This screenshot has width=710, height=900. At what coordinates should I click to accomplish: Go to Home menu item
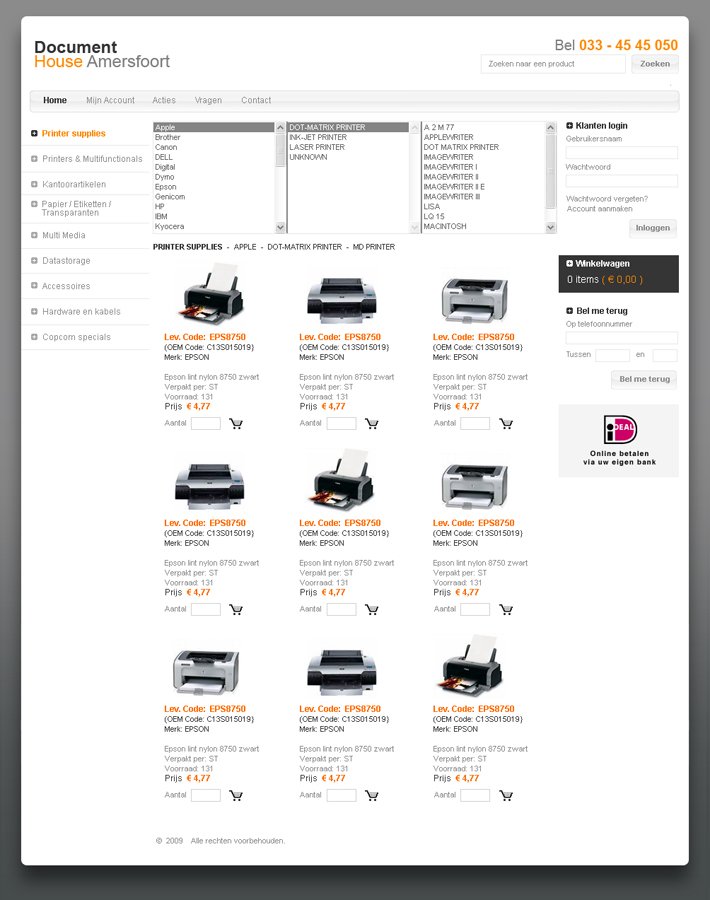[x=55, y=100]
